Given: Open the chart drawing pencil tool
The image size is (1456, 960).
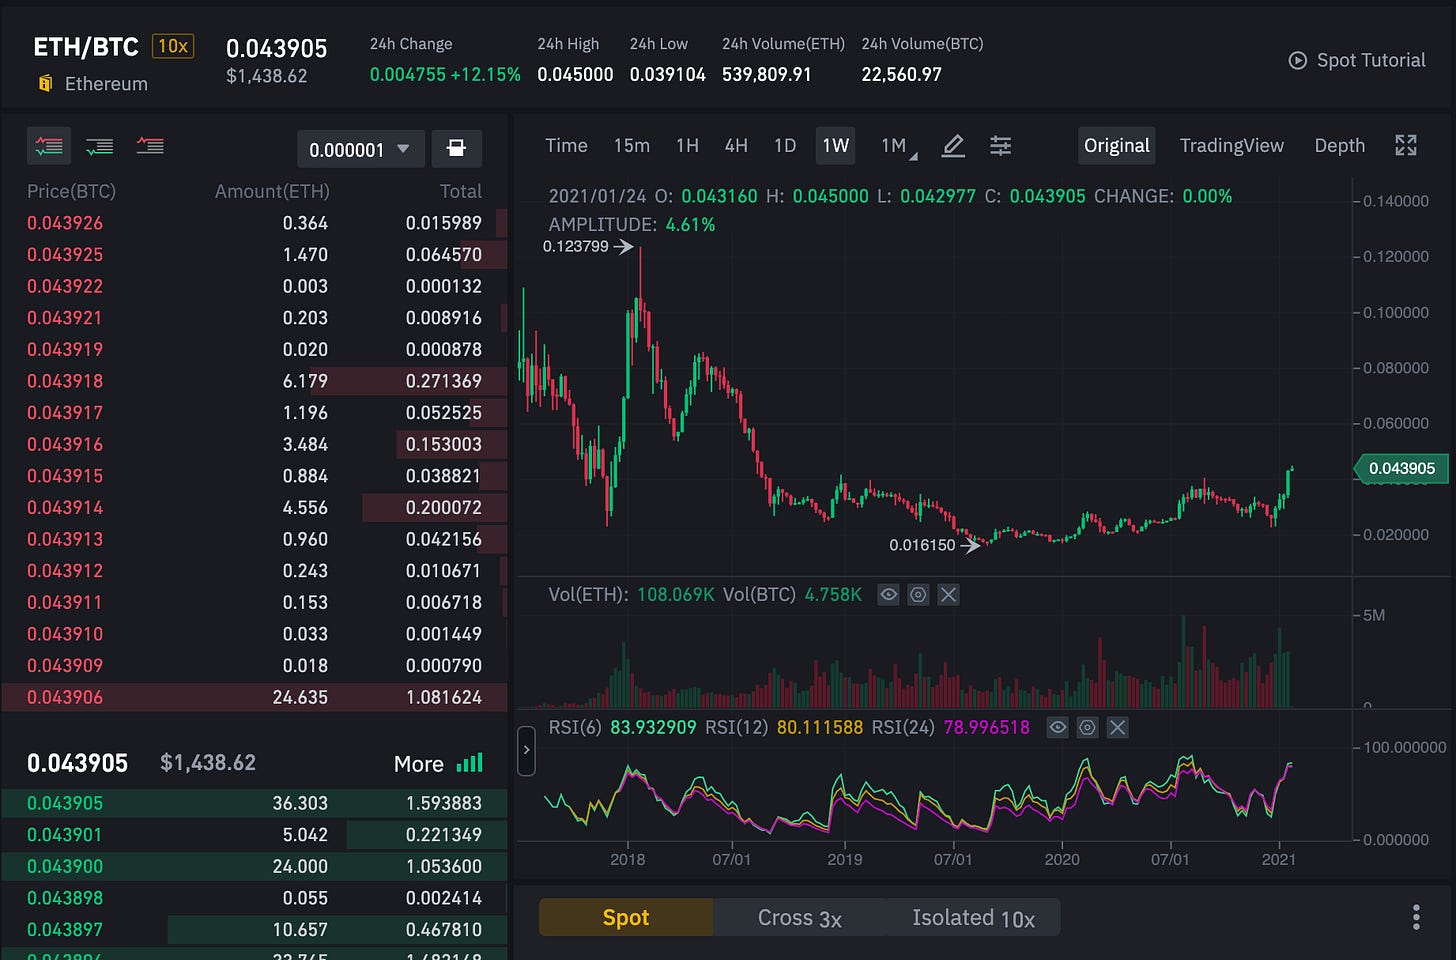Looking at the screenshot, I should [953, 146].
